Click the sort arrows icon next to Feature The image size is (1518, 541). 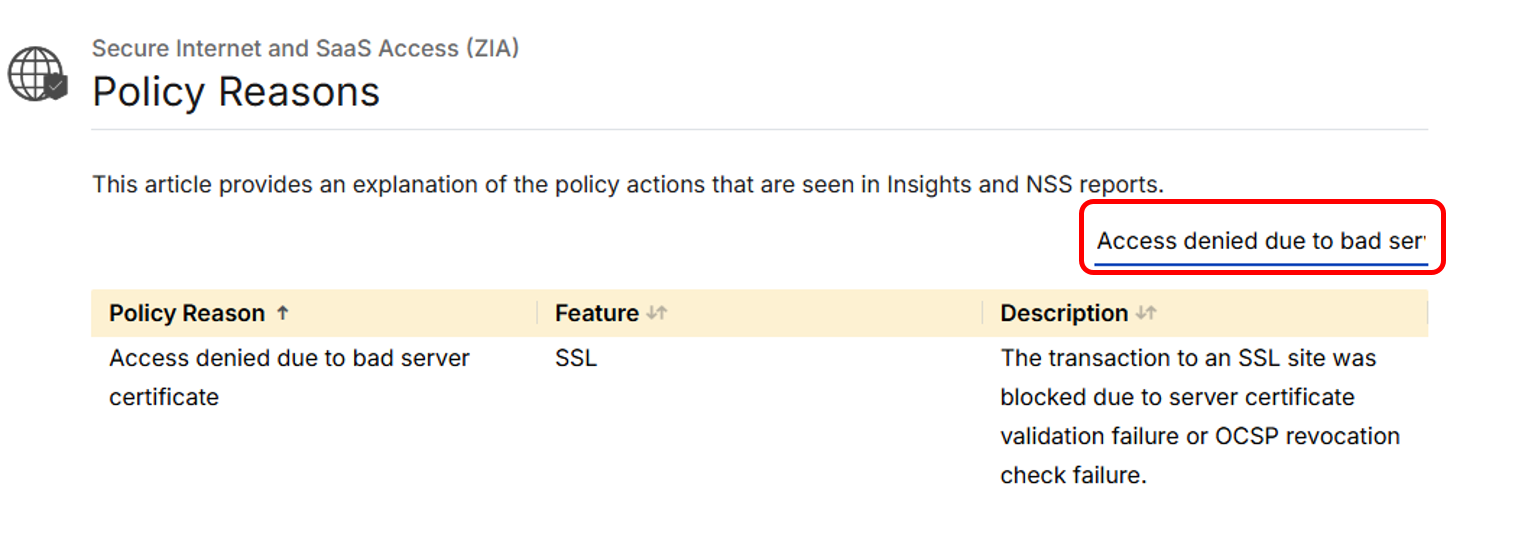pyautogui.click(x=656, y=313)
